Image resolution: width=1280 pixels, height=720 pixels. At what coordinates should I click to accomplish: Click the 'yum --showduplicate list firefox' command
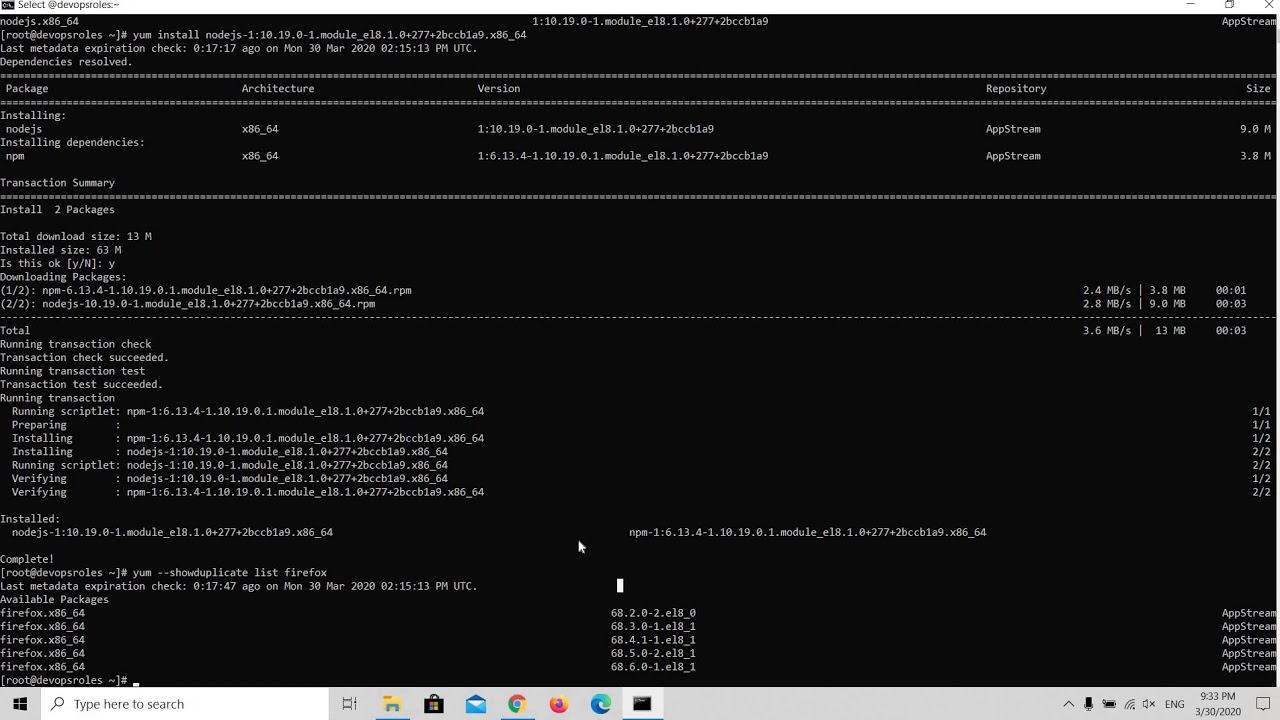230,573
